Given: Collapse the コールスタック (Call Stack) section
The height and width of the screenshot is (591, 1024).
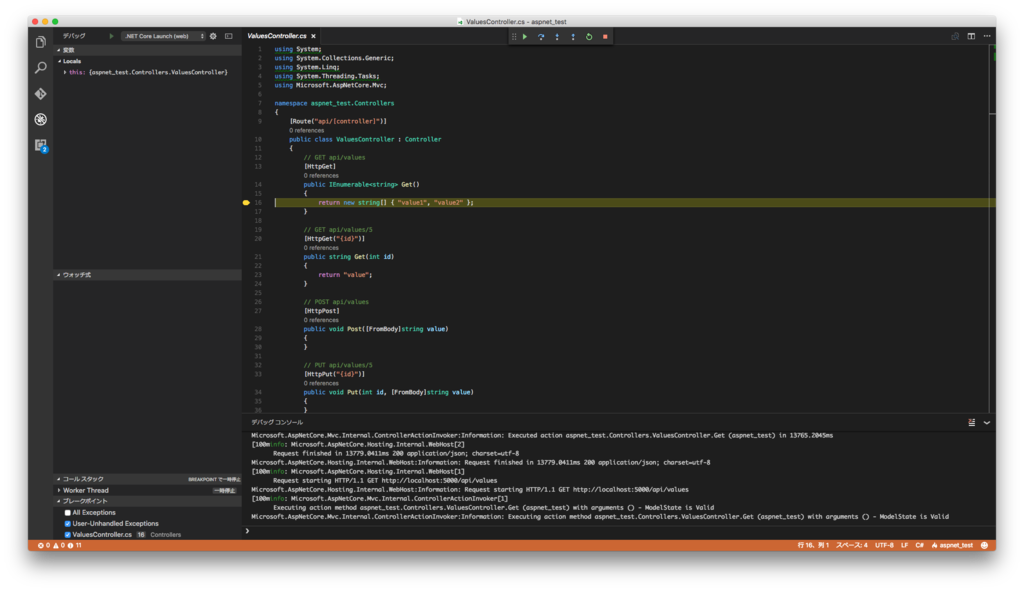Looking at the screenshot, I should click(148, 479).
